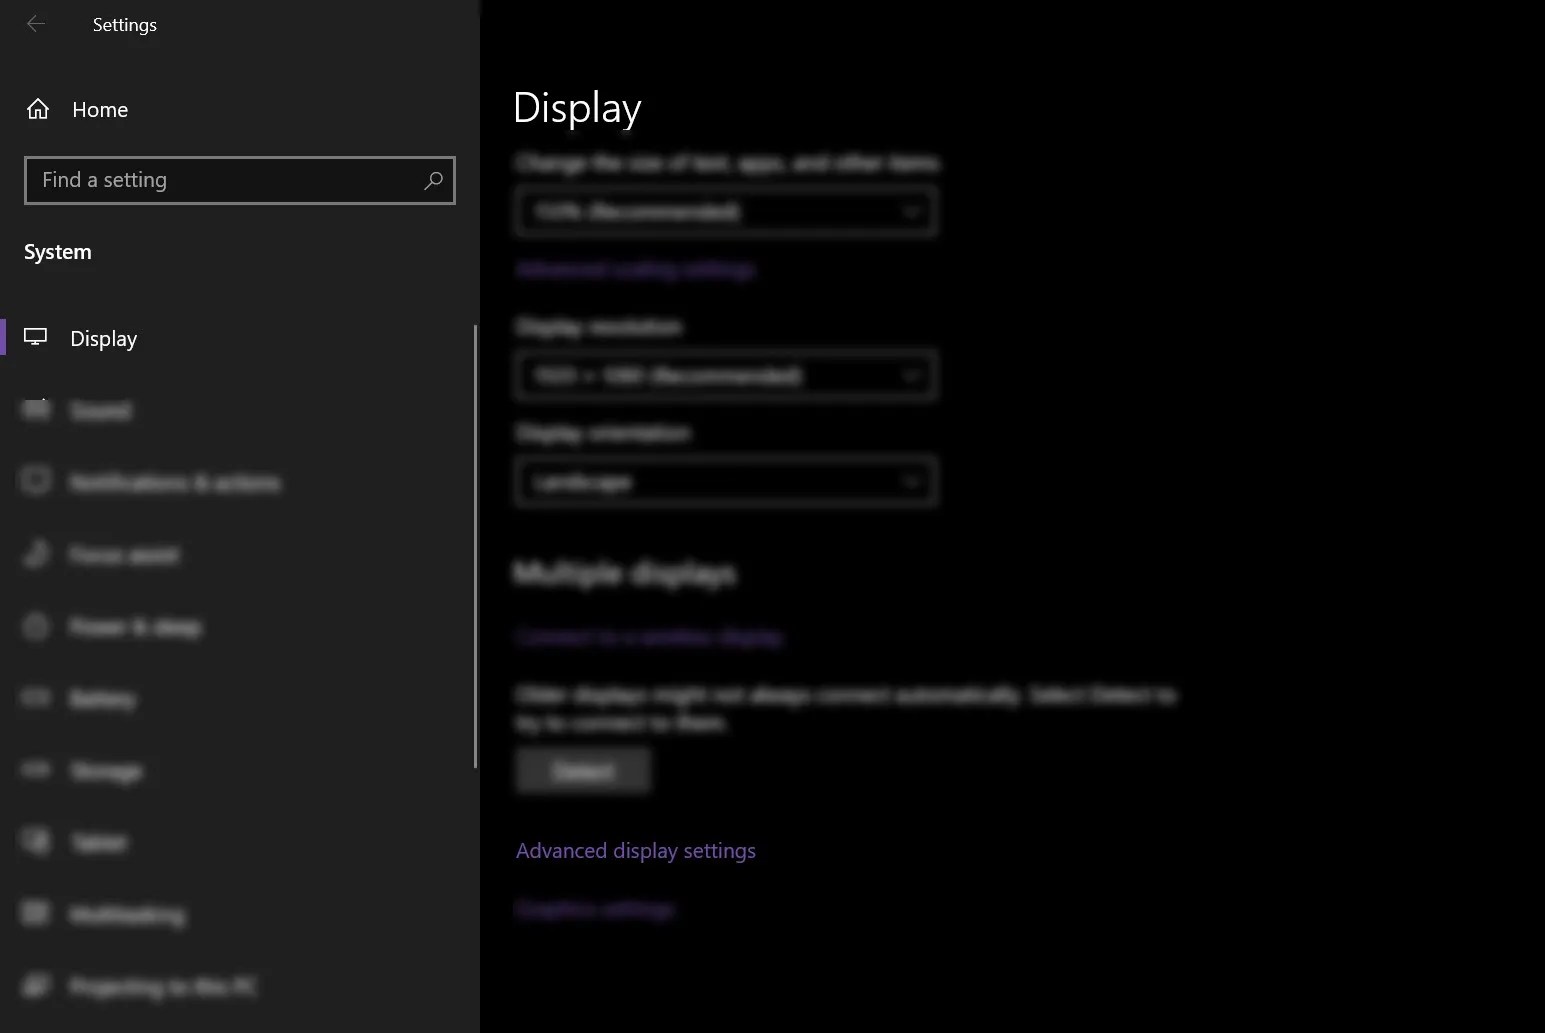The width and height of the screenshot is (1545, 1033).
Task: Open Notifications & actions via its sidebar icon
Action: [36, 482]
